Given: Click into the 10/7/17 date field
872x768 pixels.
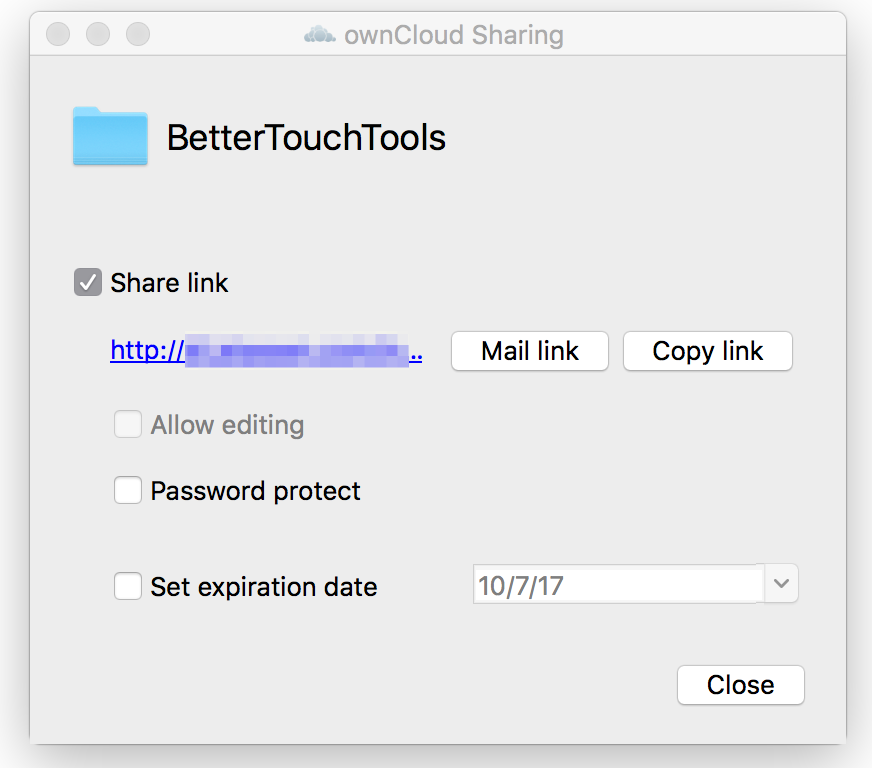Looking at the screenshot, I should (618, 584).
